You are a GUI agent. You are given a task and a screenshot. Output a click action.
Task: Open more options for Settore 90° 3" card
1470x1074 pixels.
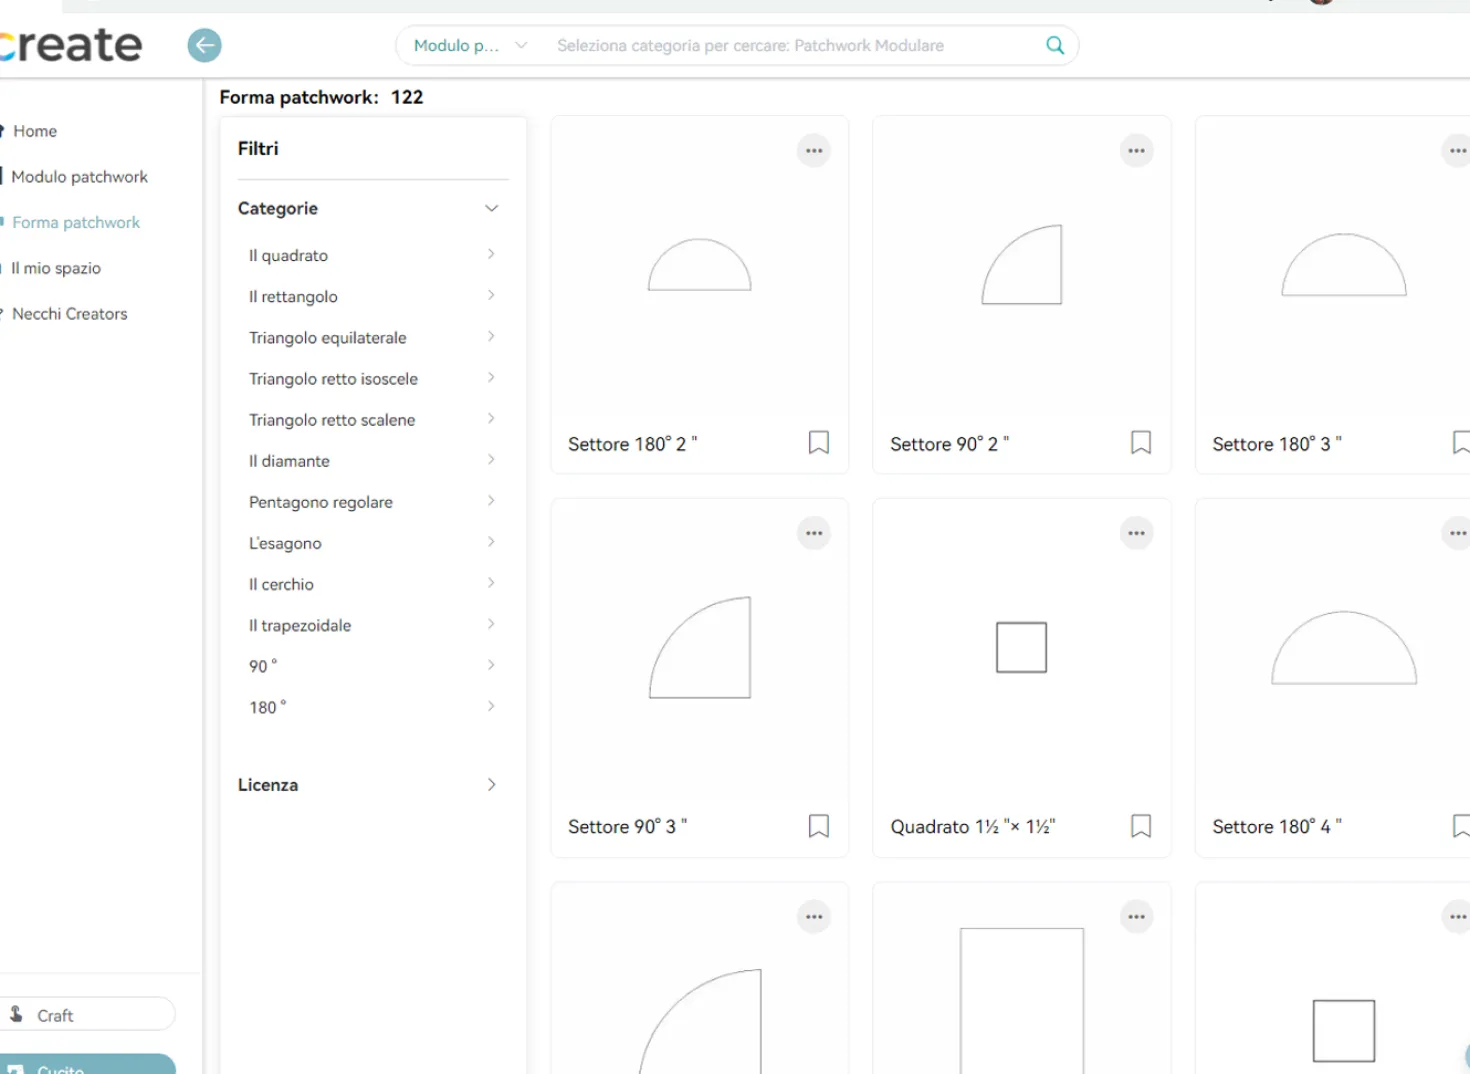click(x=814, y=533)
